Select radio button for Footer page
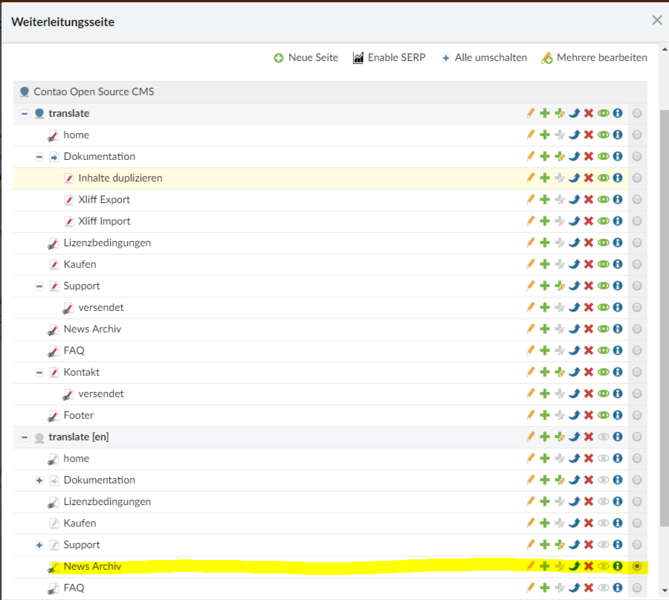 637,415
